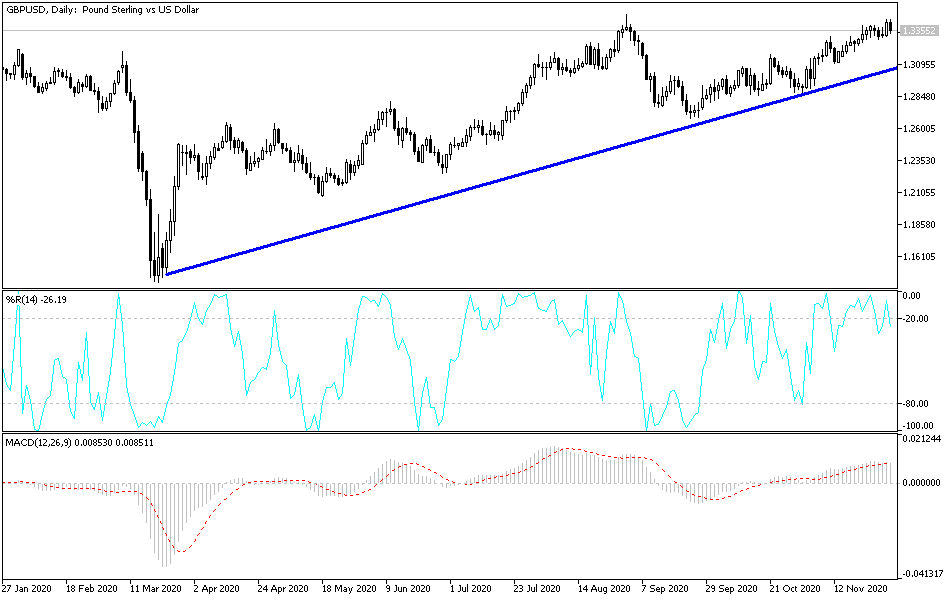
Task: Select the 9 Jun 2020 date label
Action: (x=408, y=589)
